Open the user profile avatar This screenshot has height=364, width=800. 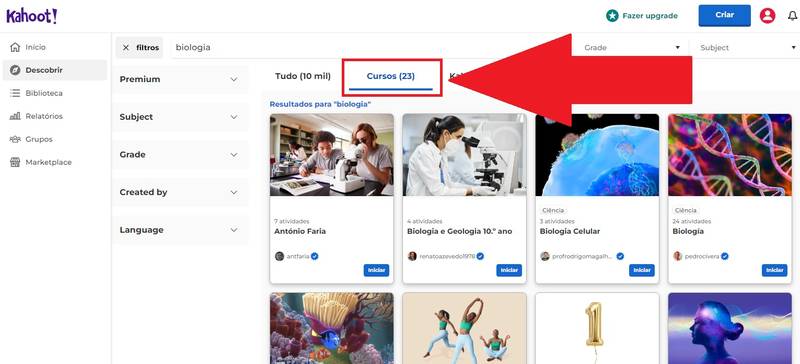coord(767,16)
